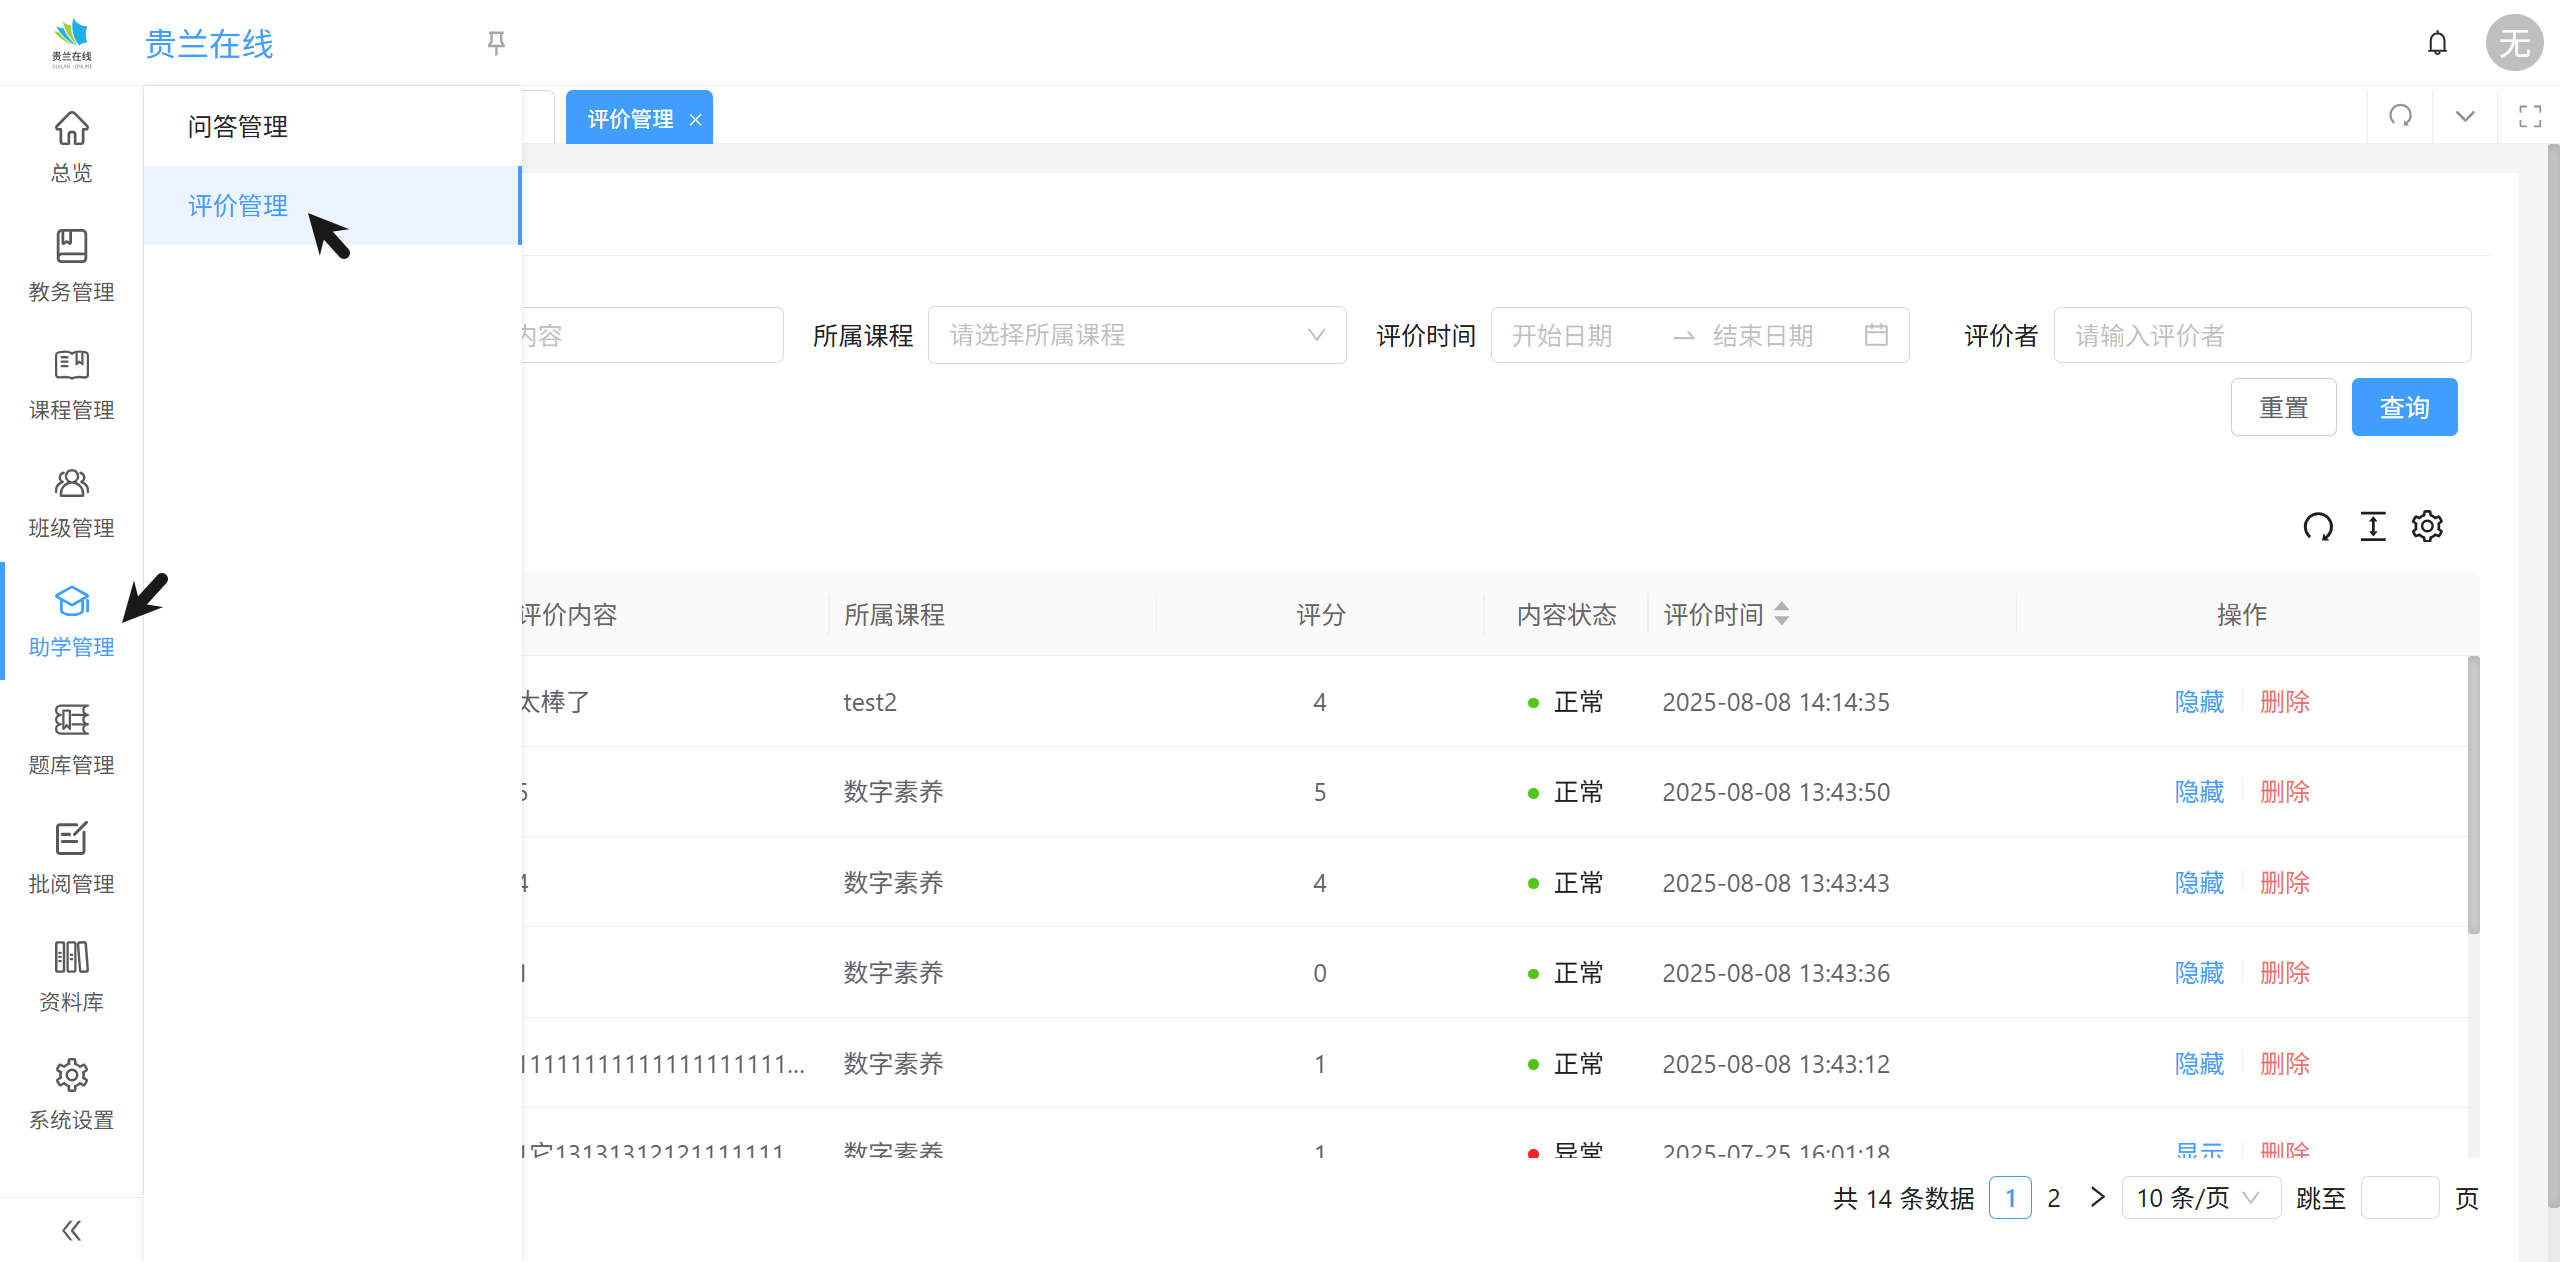Hide review dated 2025-08-08 13:43:50
The height and width of the screenshot is (1262, 2560).
[x=2199, y=792]
